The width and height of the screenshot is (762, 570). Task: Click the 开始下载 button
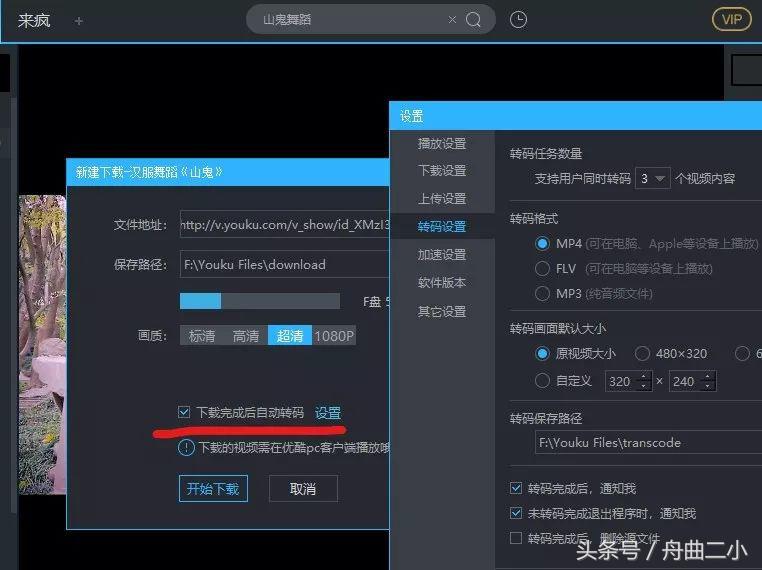click(x=213, y=488)
